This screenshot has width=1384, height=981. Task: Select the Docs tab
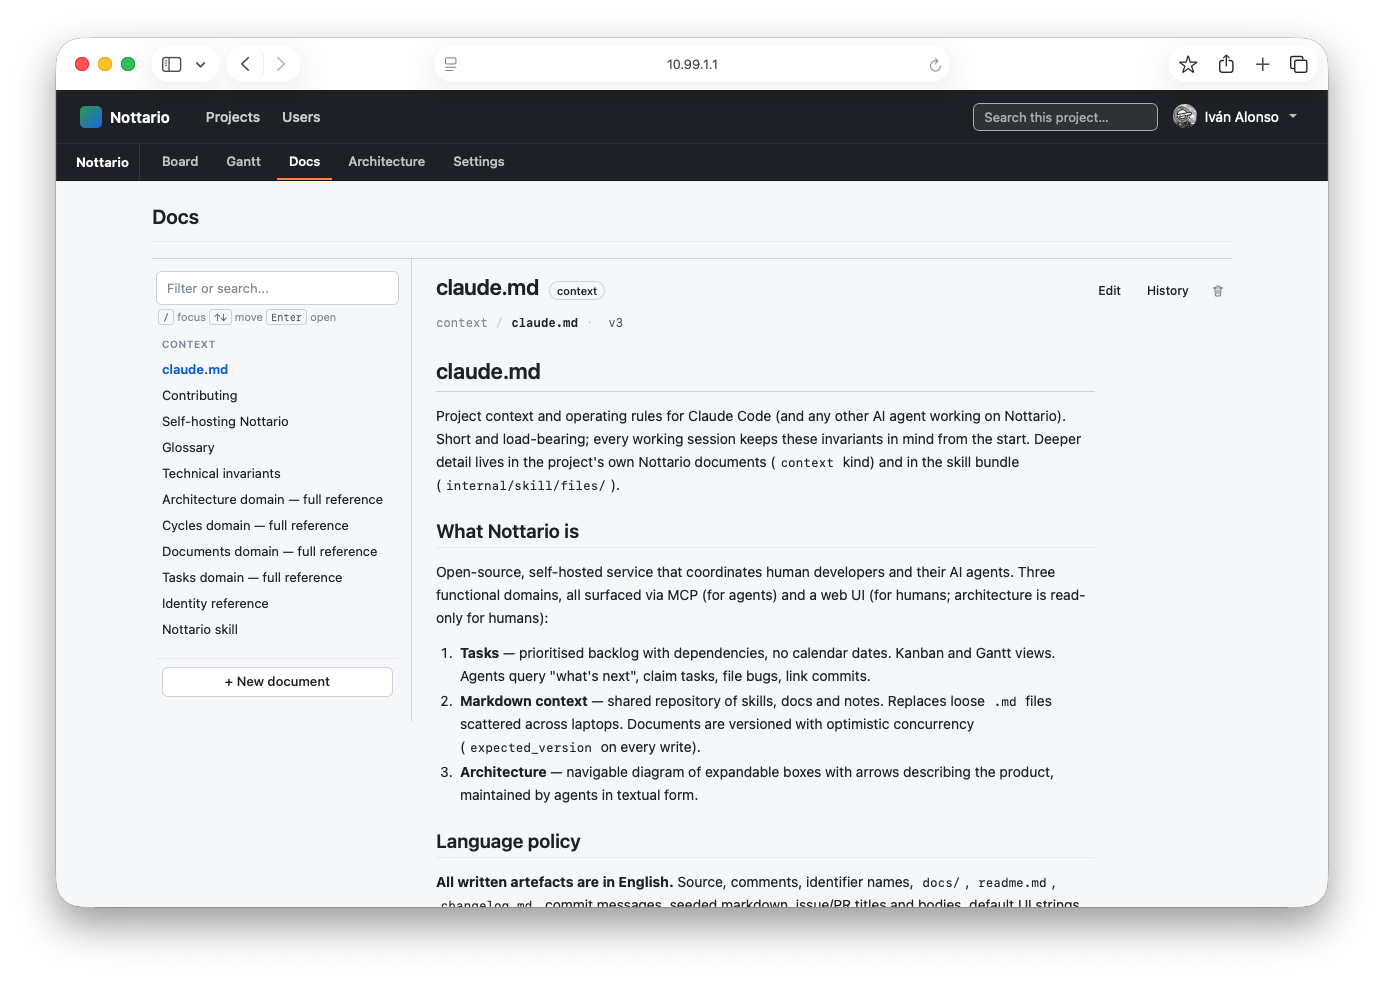[x=304, y=161]
